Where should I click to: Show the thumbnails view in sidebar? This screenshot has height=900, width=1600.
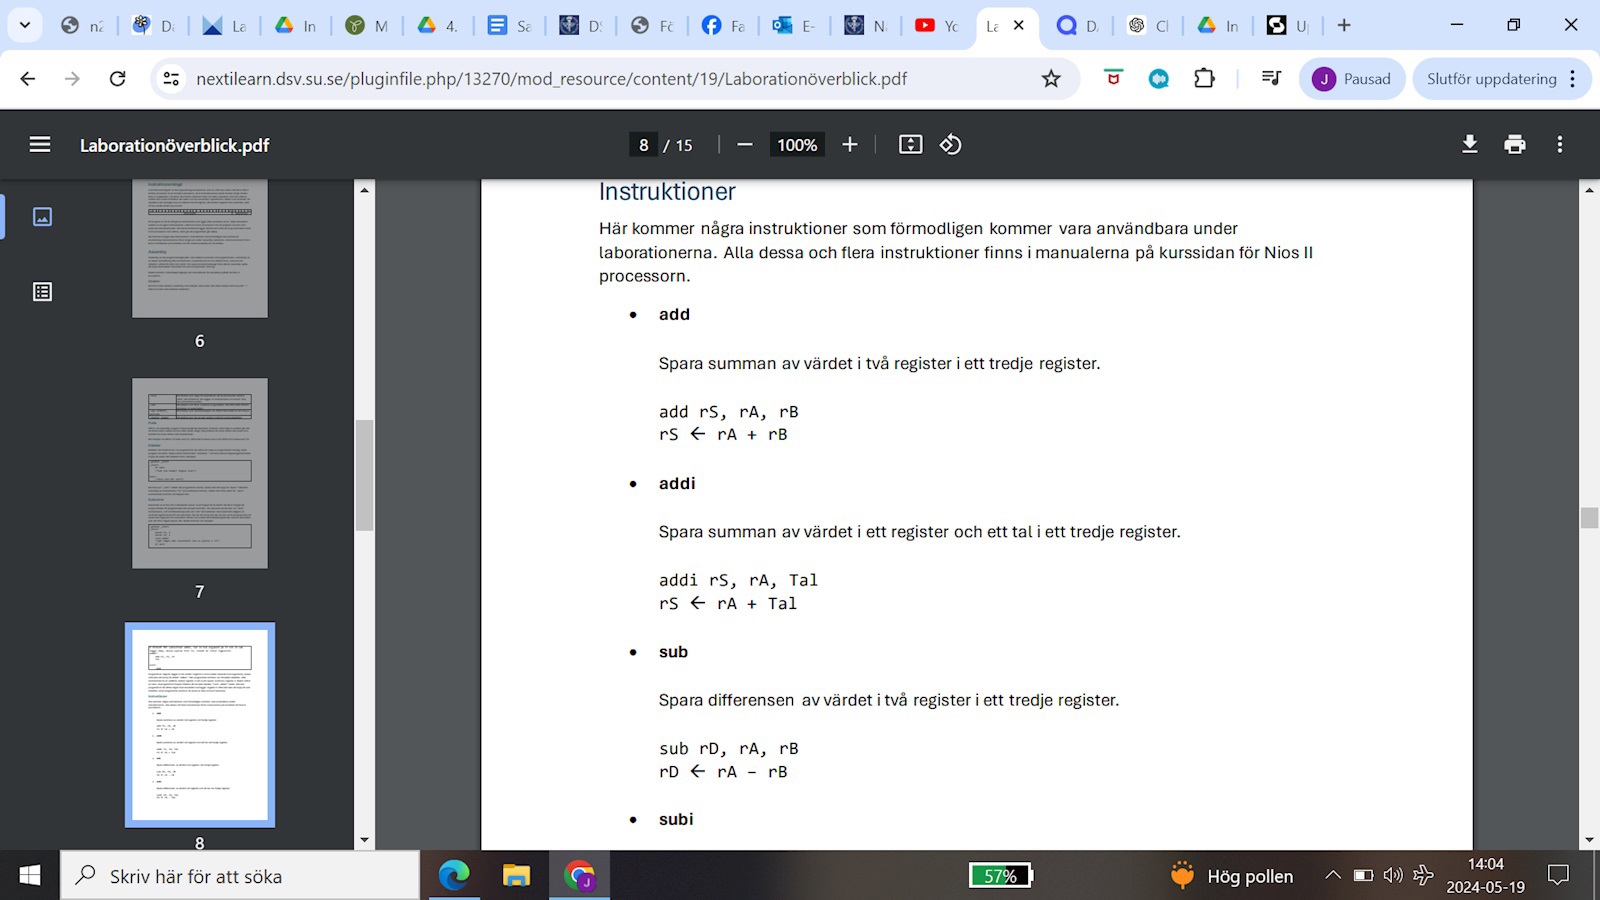pyautogui.click(x=42, y=217)
